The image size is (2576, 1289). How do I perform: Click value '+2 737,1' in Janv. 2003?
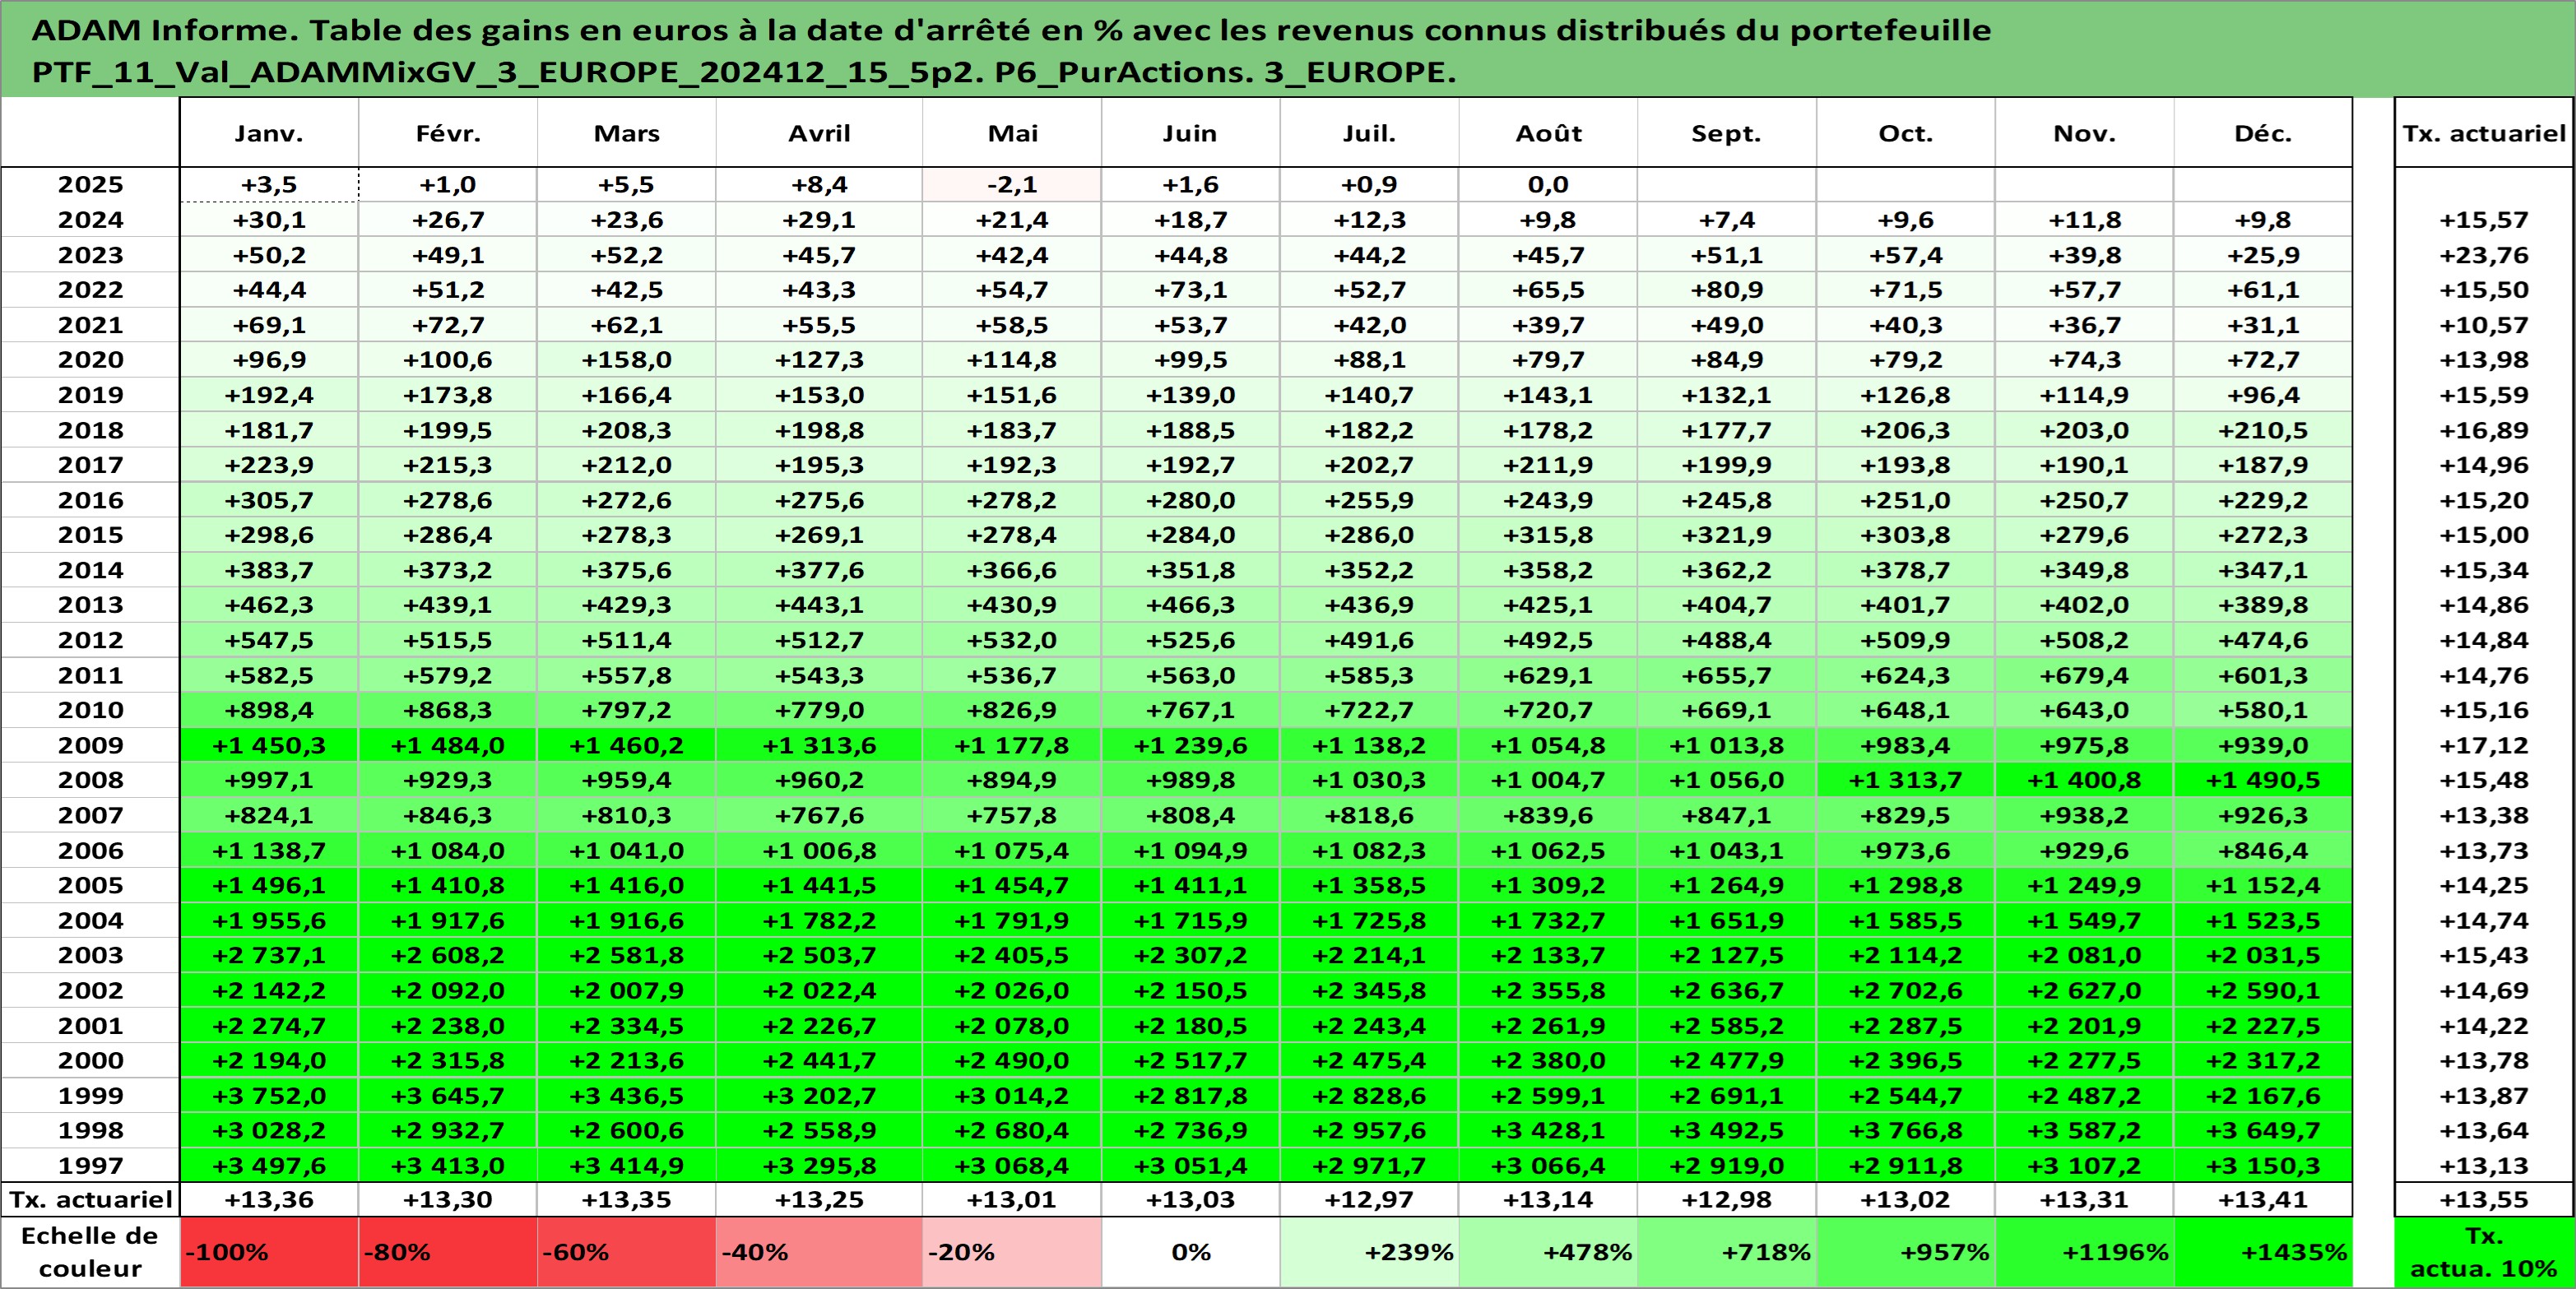coord(269,955)
